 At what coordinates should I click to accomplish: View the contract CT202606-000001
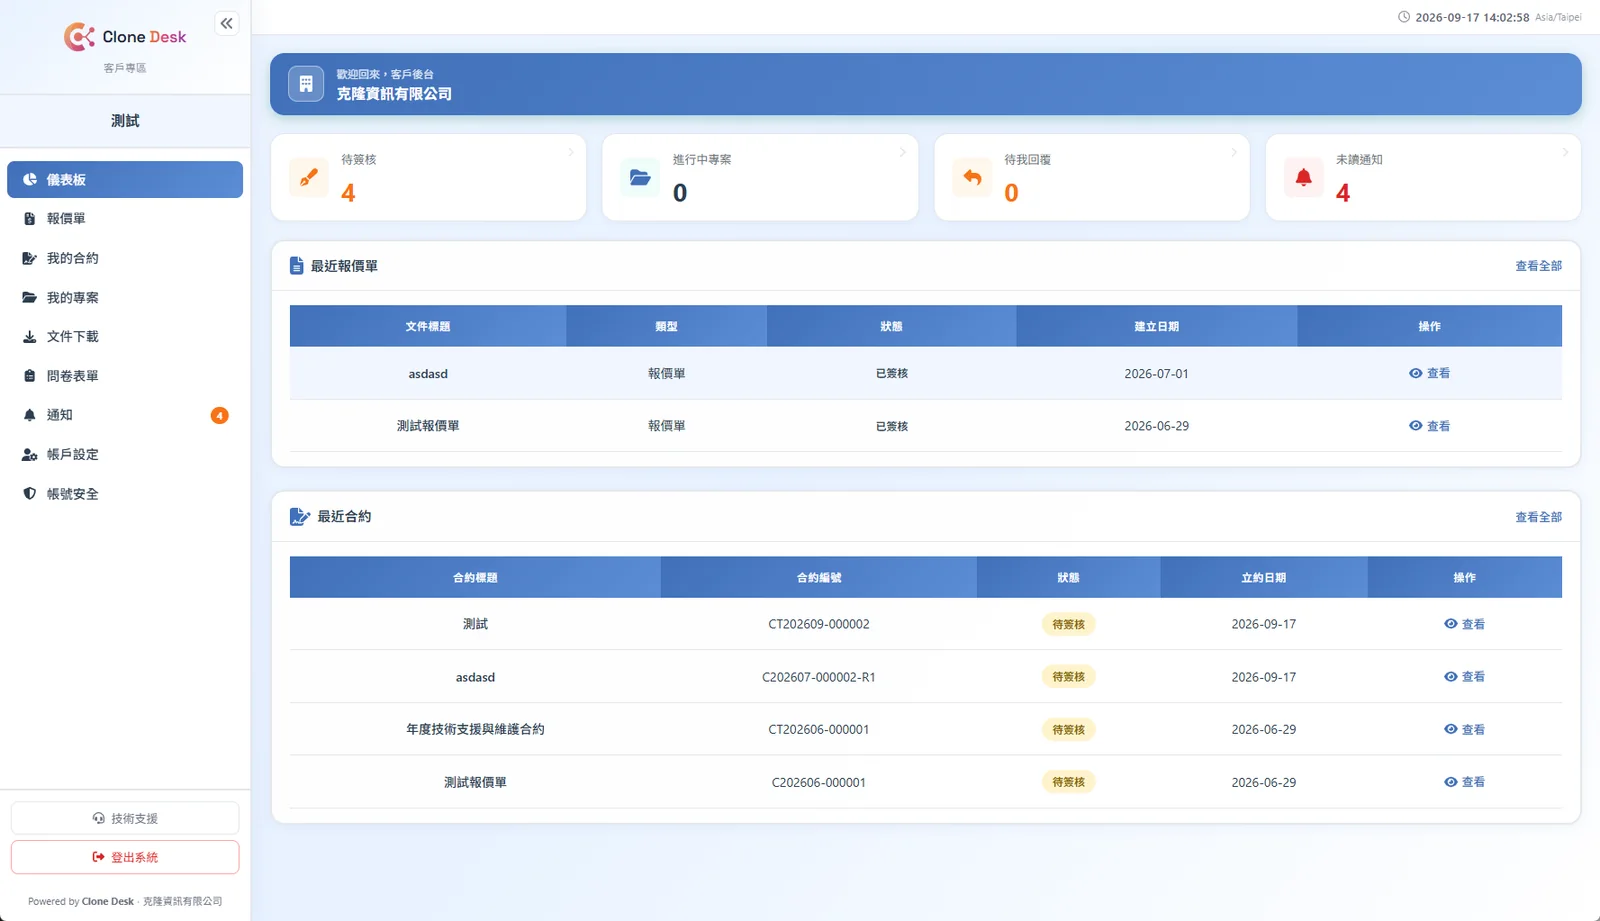click(x=1464, y=730)
